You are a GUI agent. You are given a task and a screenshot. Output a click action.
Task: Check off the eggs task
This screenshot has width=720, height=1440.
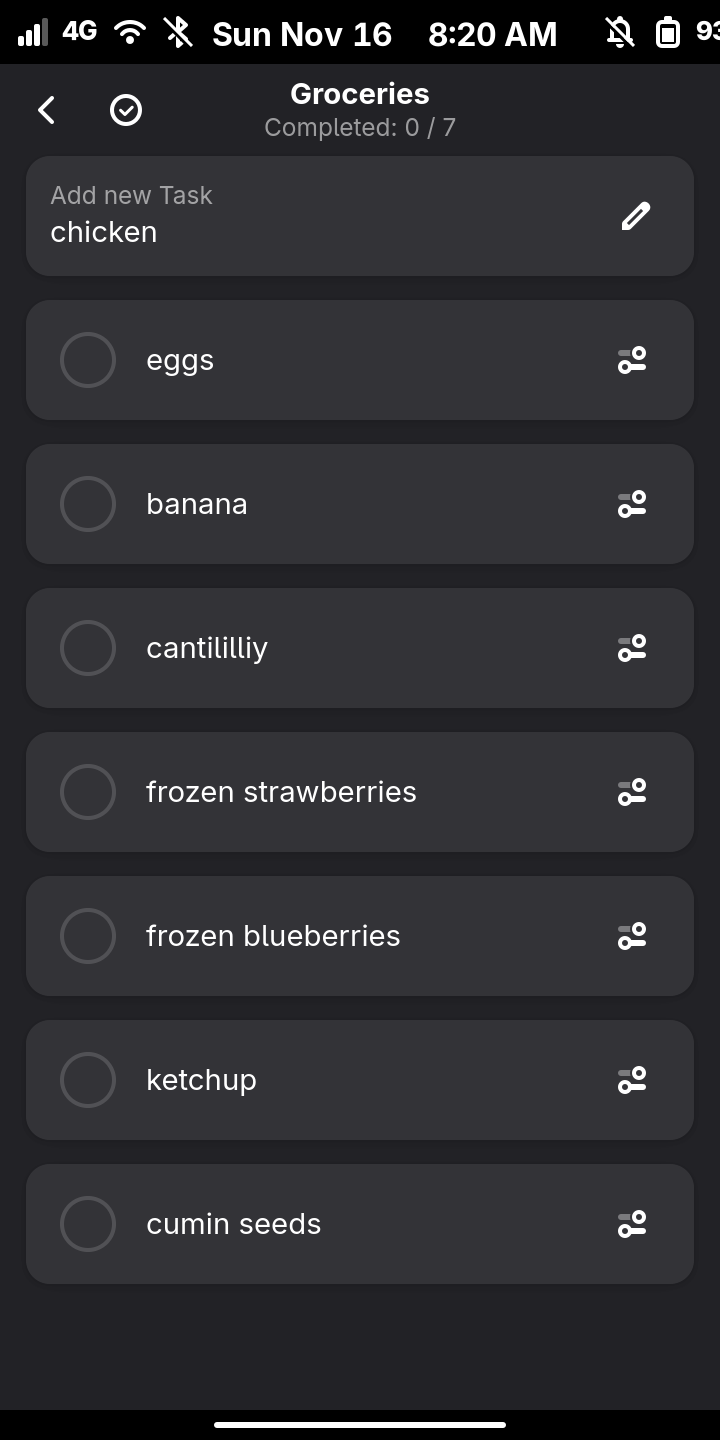pos(88,360)
